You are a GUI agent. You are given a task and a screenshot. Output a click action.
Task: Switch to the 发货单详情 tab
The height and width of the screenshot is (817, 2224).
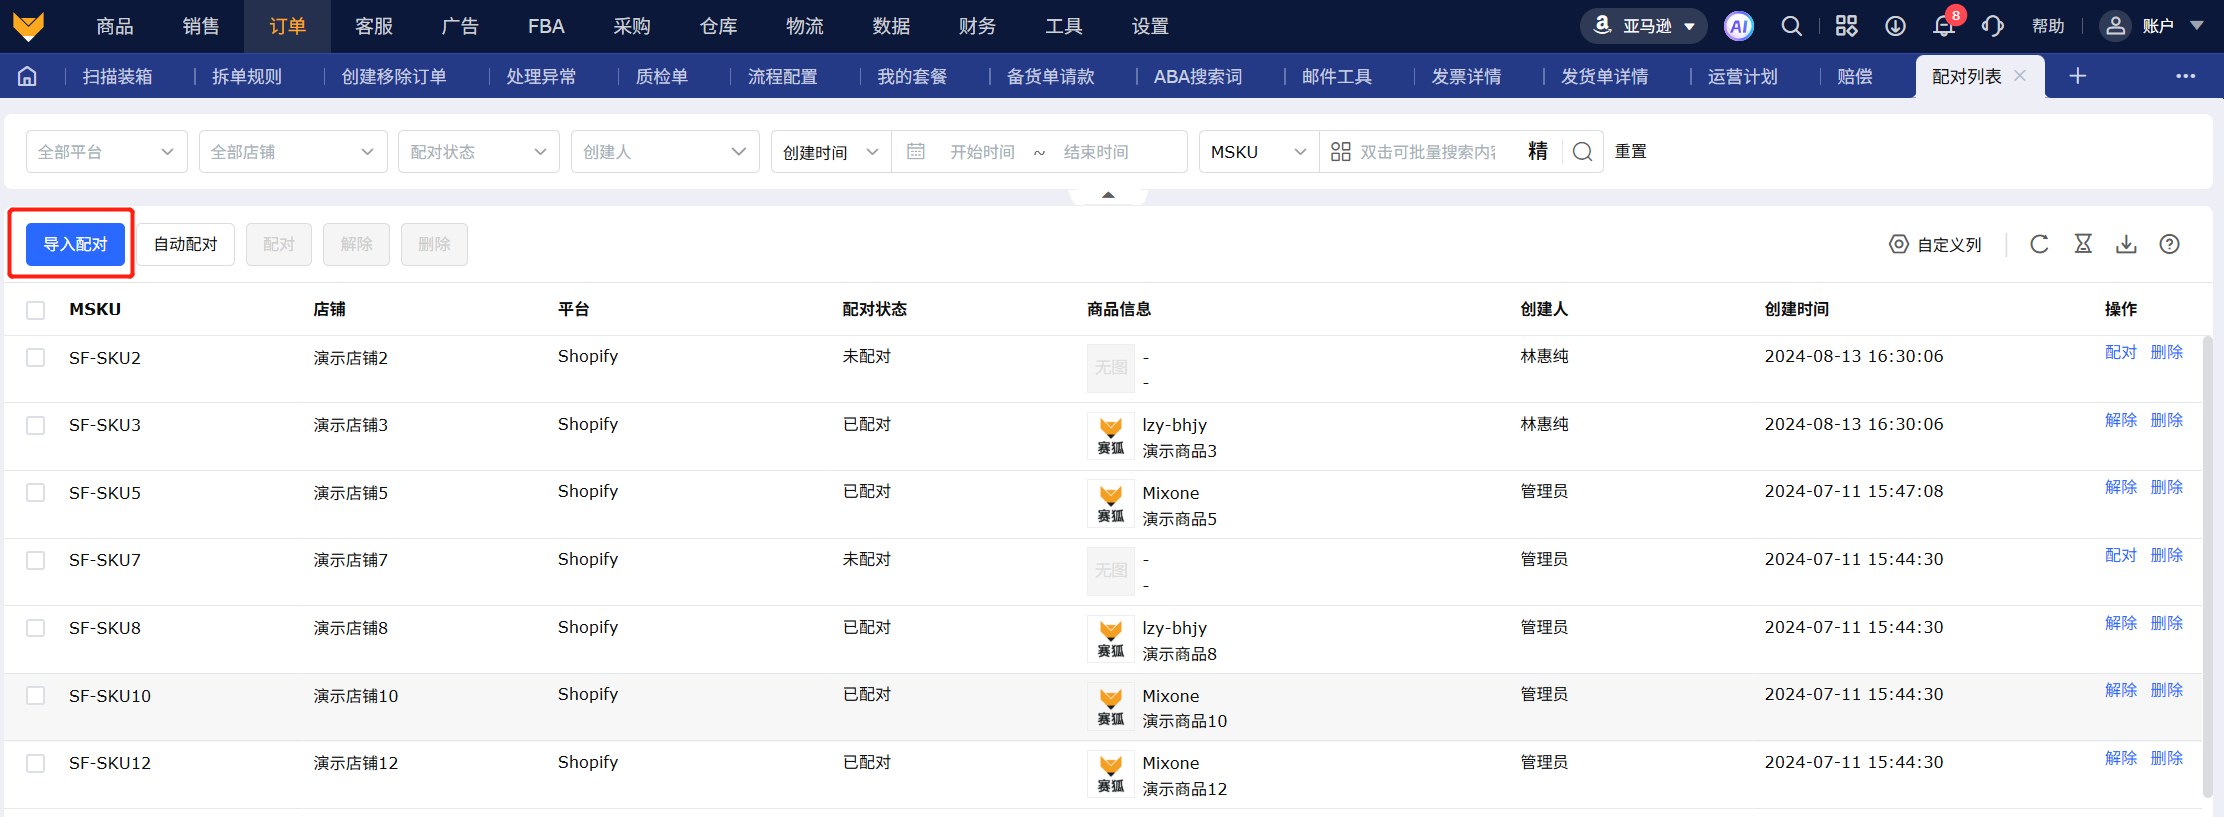1605,76
